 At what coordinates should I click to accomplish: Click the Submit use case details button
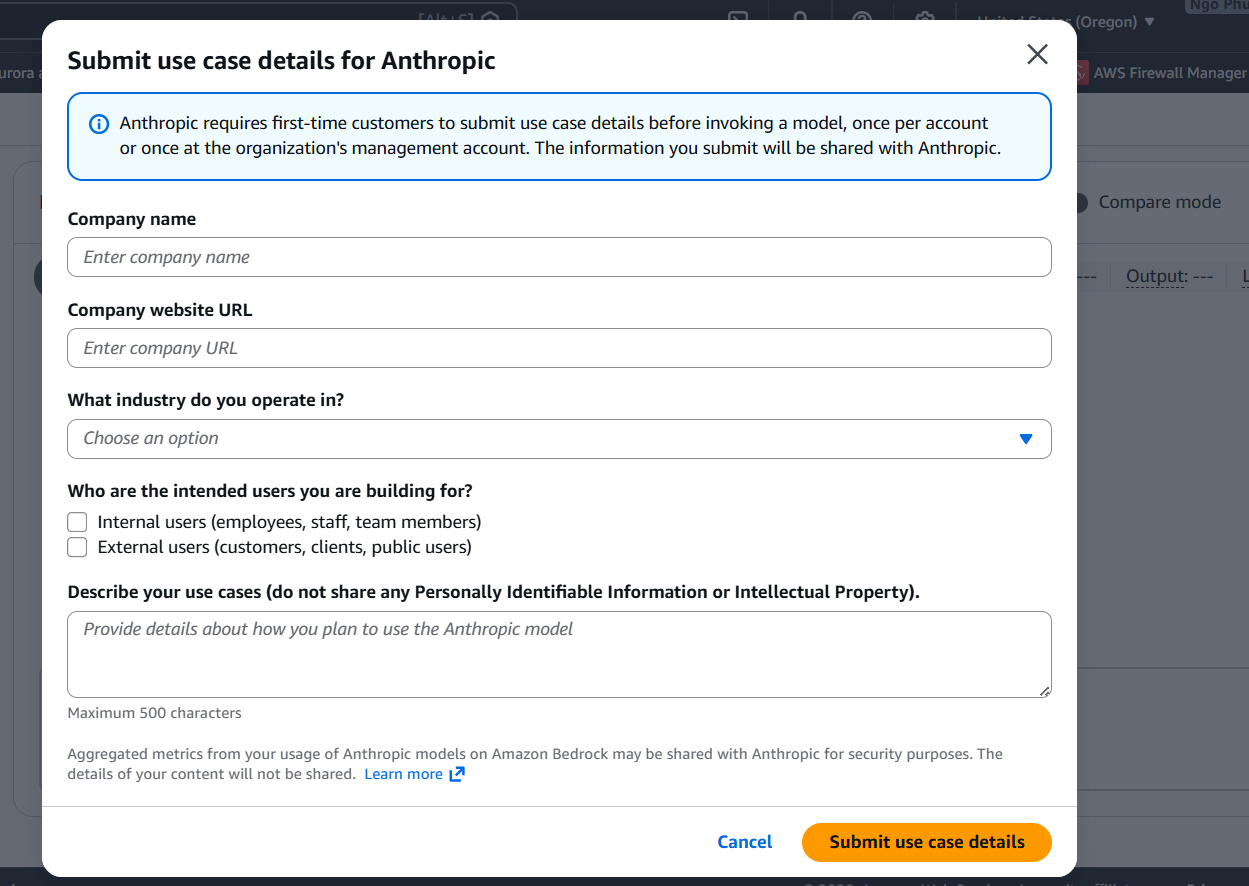tap(926, 842)
